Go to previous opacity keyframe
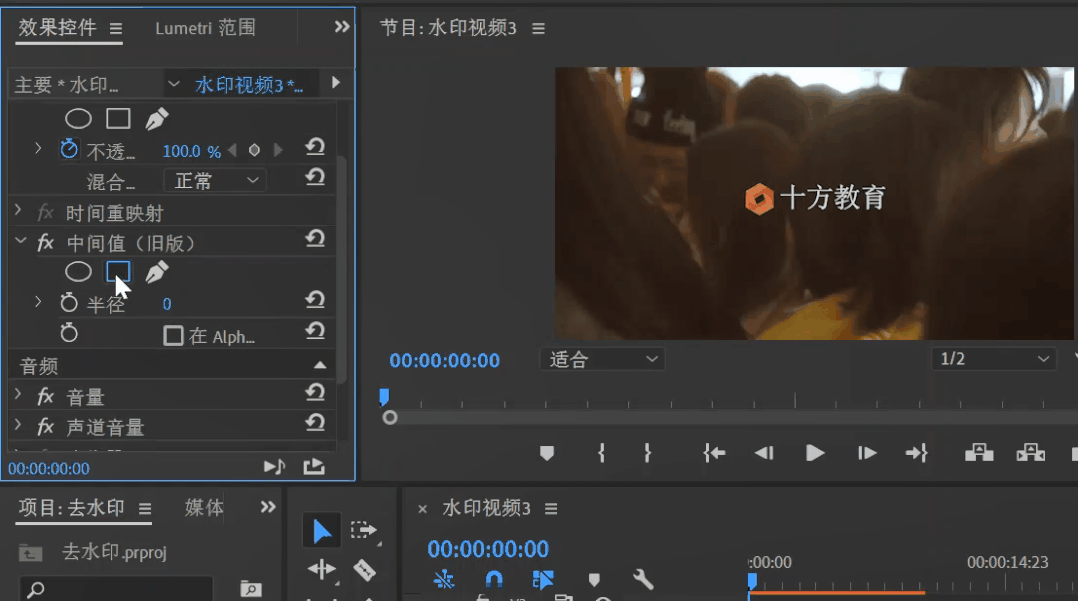 coord(232,150)
